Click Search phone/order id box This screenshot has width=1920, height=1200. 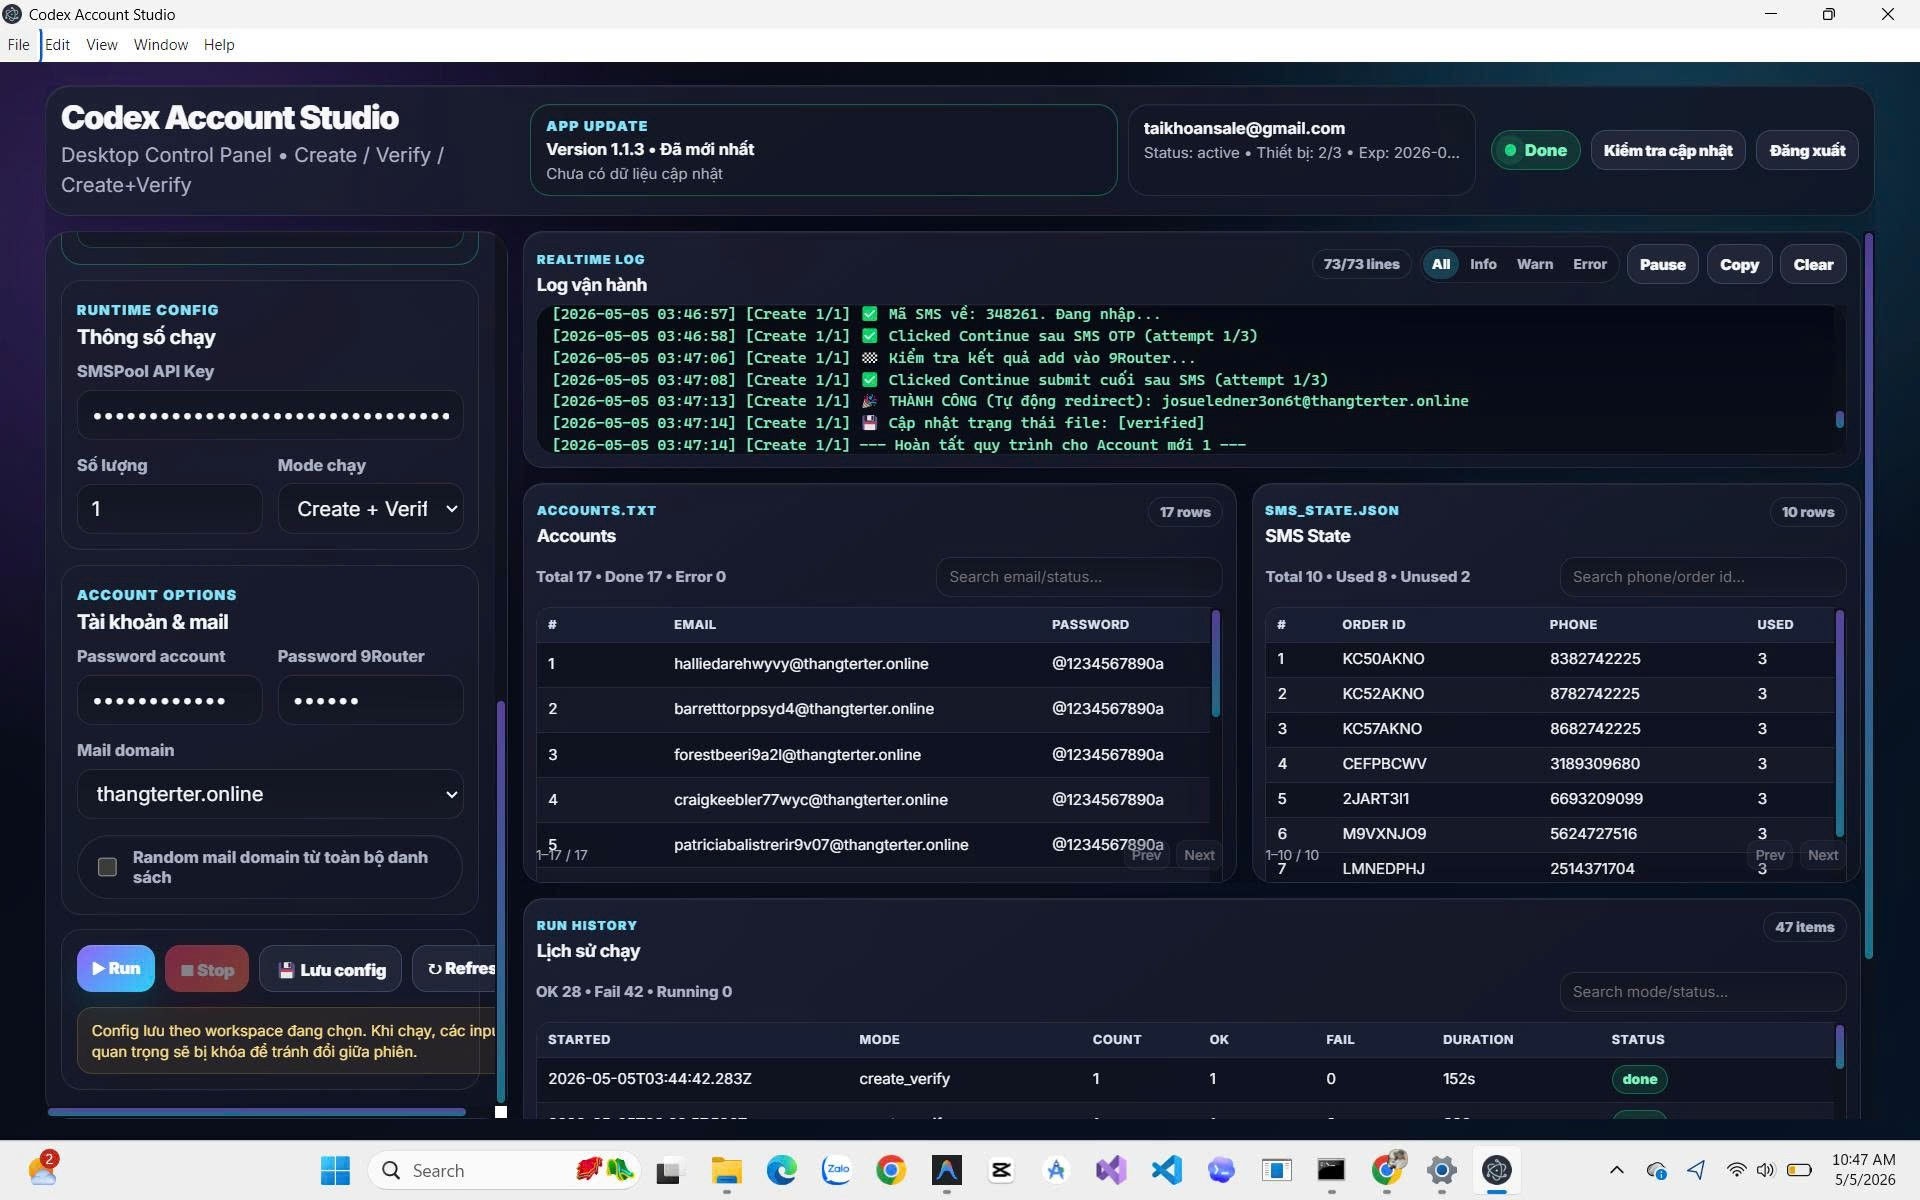(1702, 577)
